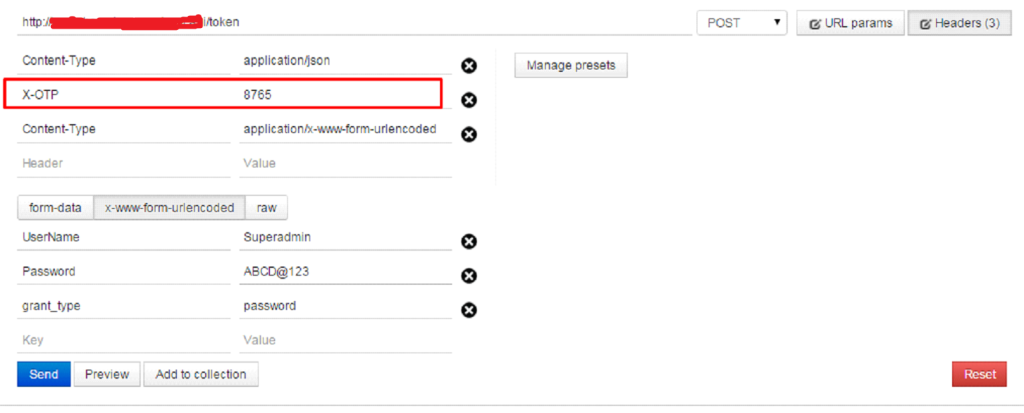Remove the application/json Content-Type header
Screen dimensions: 1024x413
tap(469, 65)
